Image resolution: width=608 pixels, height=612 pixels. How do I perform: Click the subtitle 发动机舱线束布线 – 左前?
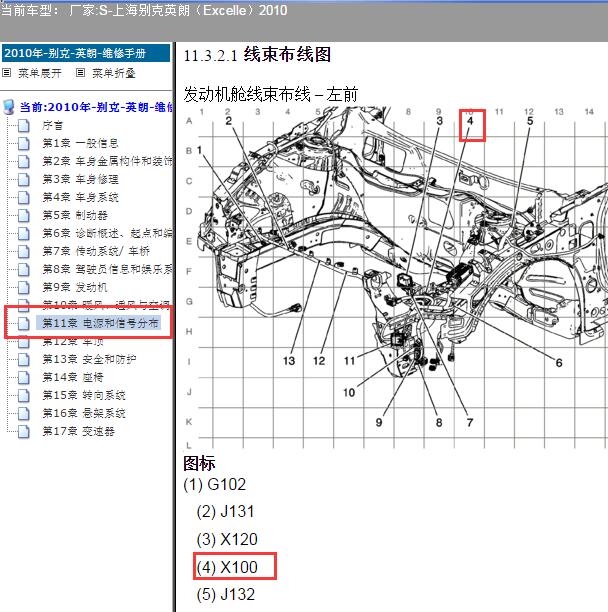coord(270,94)
